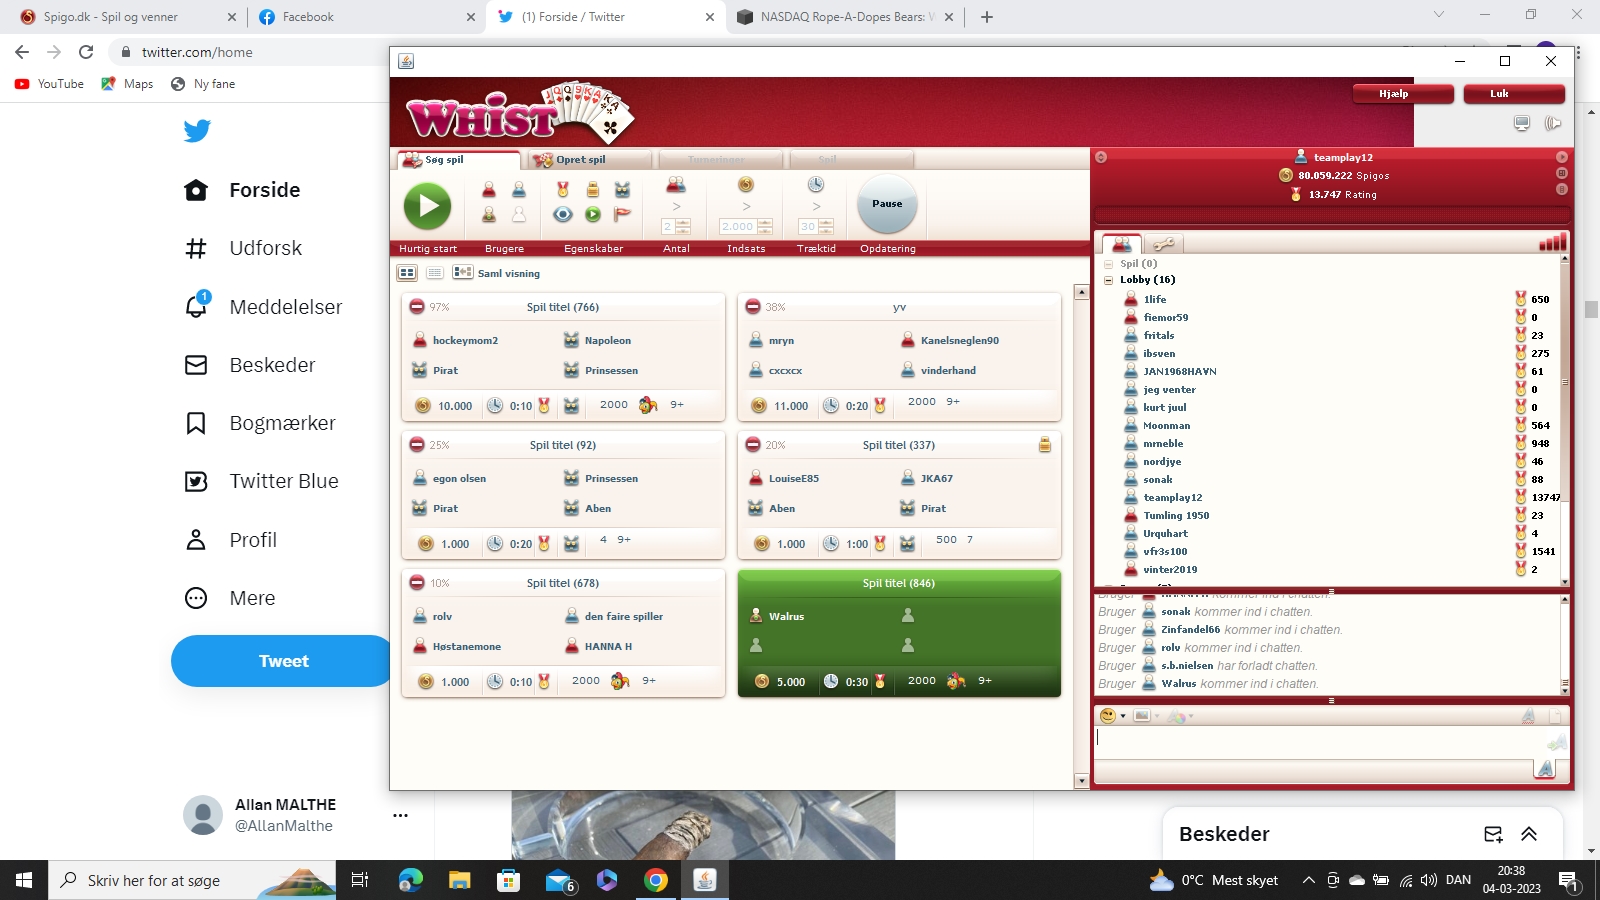Viewport: 1600px width, 900px height.
Task: Toggle the medal filter under Egenskaber
Action: click(563, 189)
